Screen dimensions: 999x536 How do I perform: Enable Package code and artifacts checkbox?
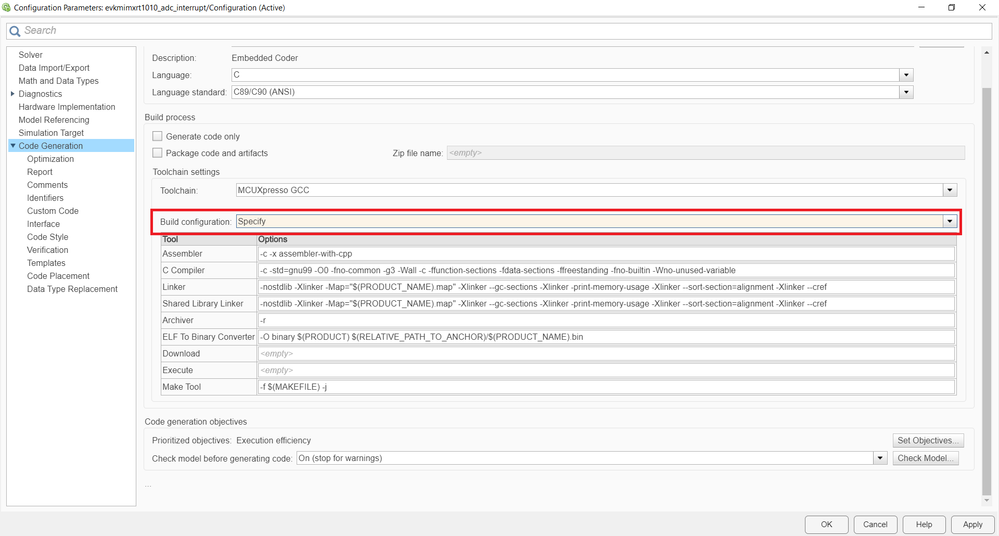(157, 153)
